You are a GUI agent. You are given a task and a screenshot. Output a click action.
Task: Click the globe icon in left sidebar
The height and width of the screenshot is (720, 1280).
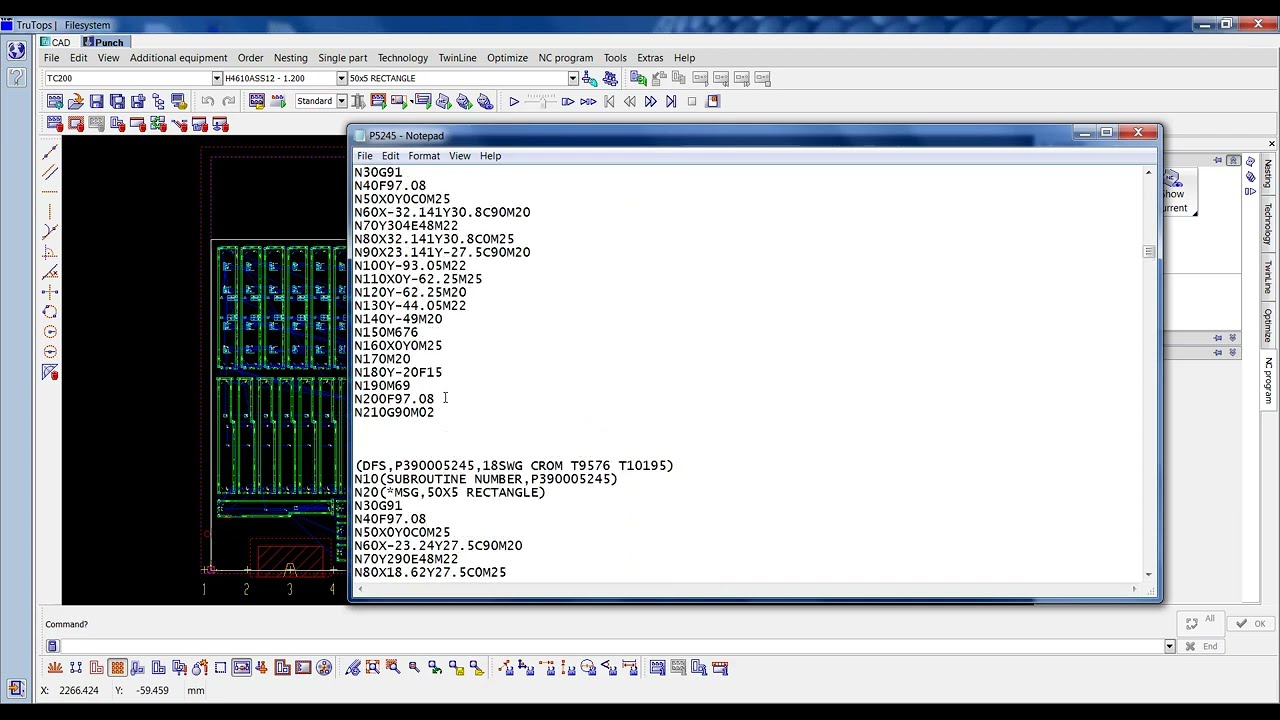click(x=16, y=51)
